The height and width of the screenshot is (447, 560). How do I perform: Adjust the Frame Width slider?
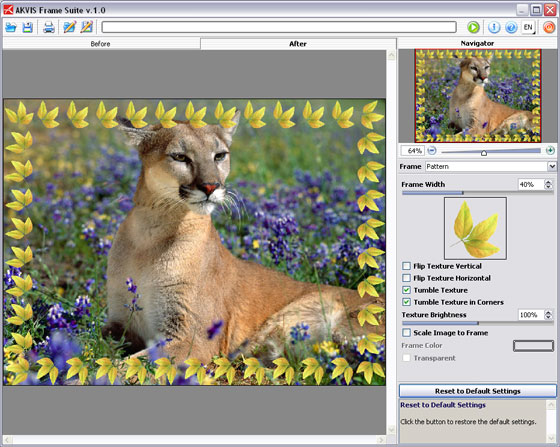click(x=478, y=193)
